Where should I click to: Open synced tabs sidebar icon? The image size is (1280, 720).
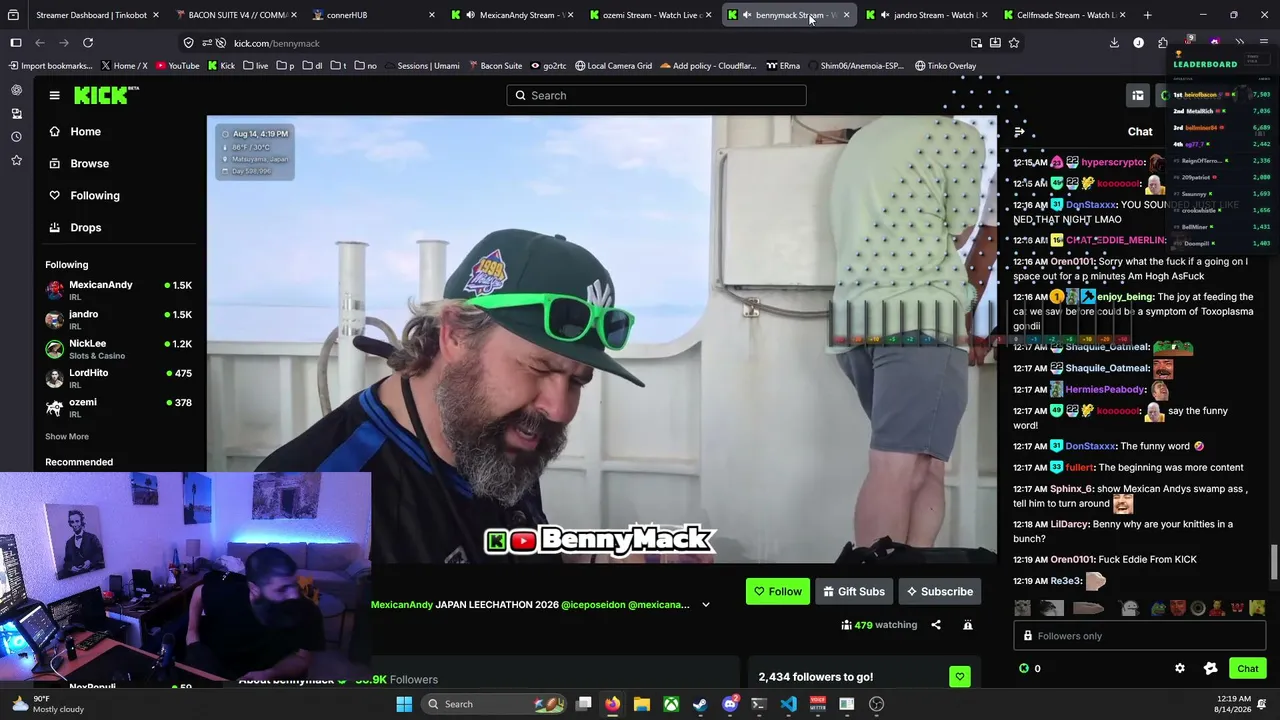[16, 113]
